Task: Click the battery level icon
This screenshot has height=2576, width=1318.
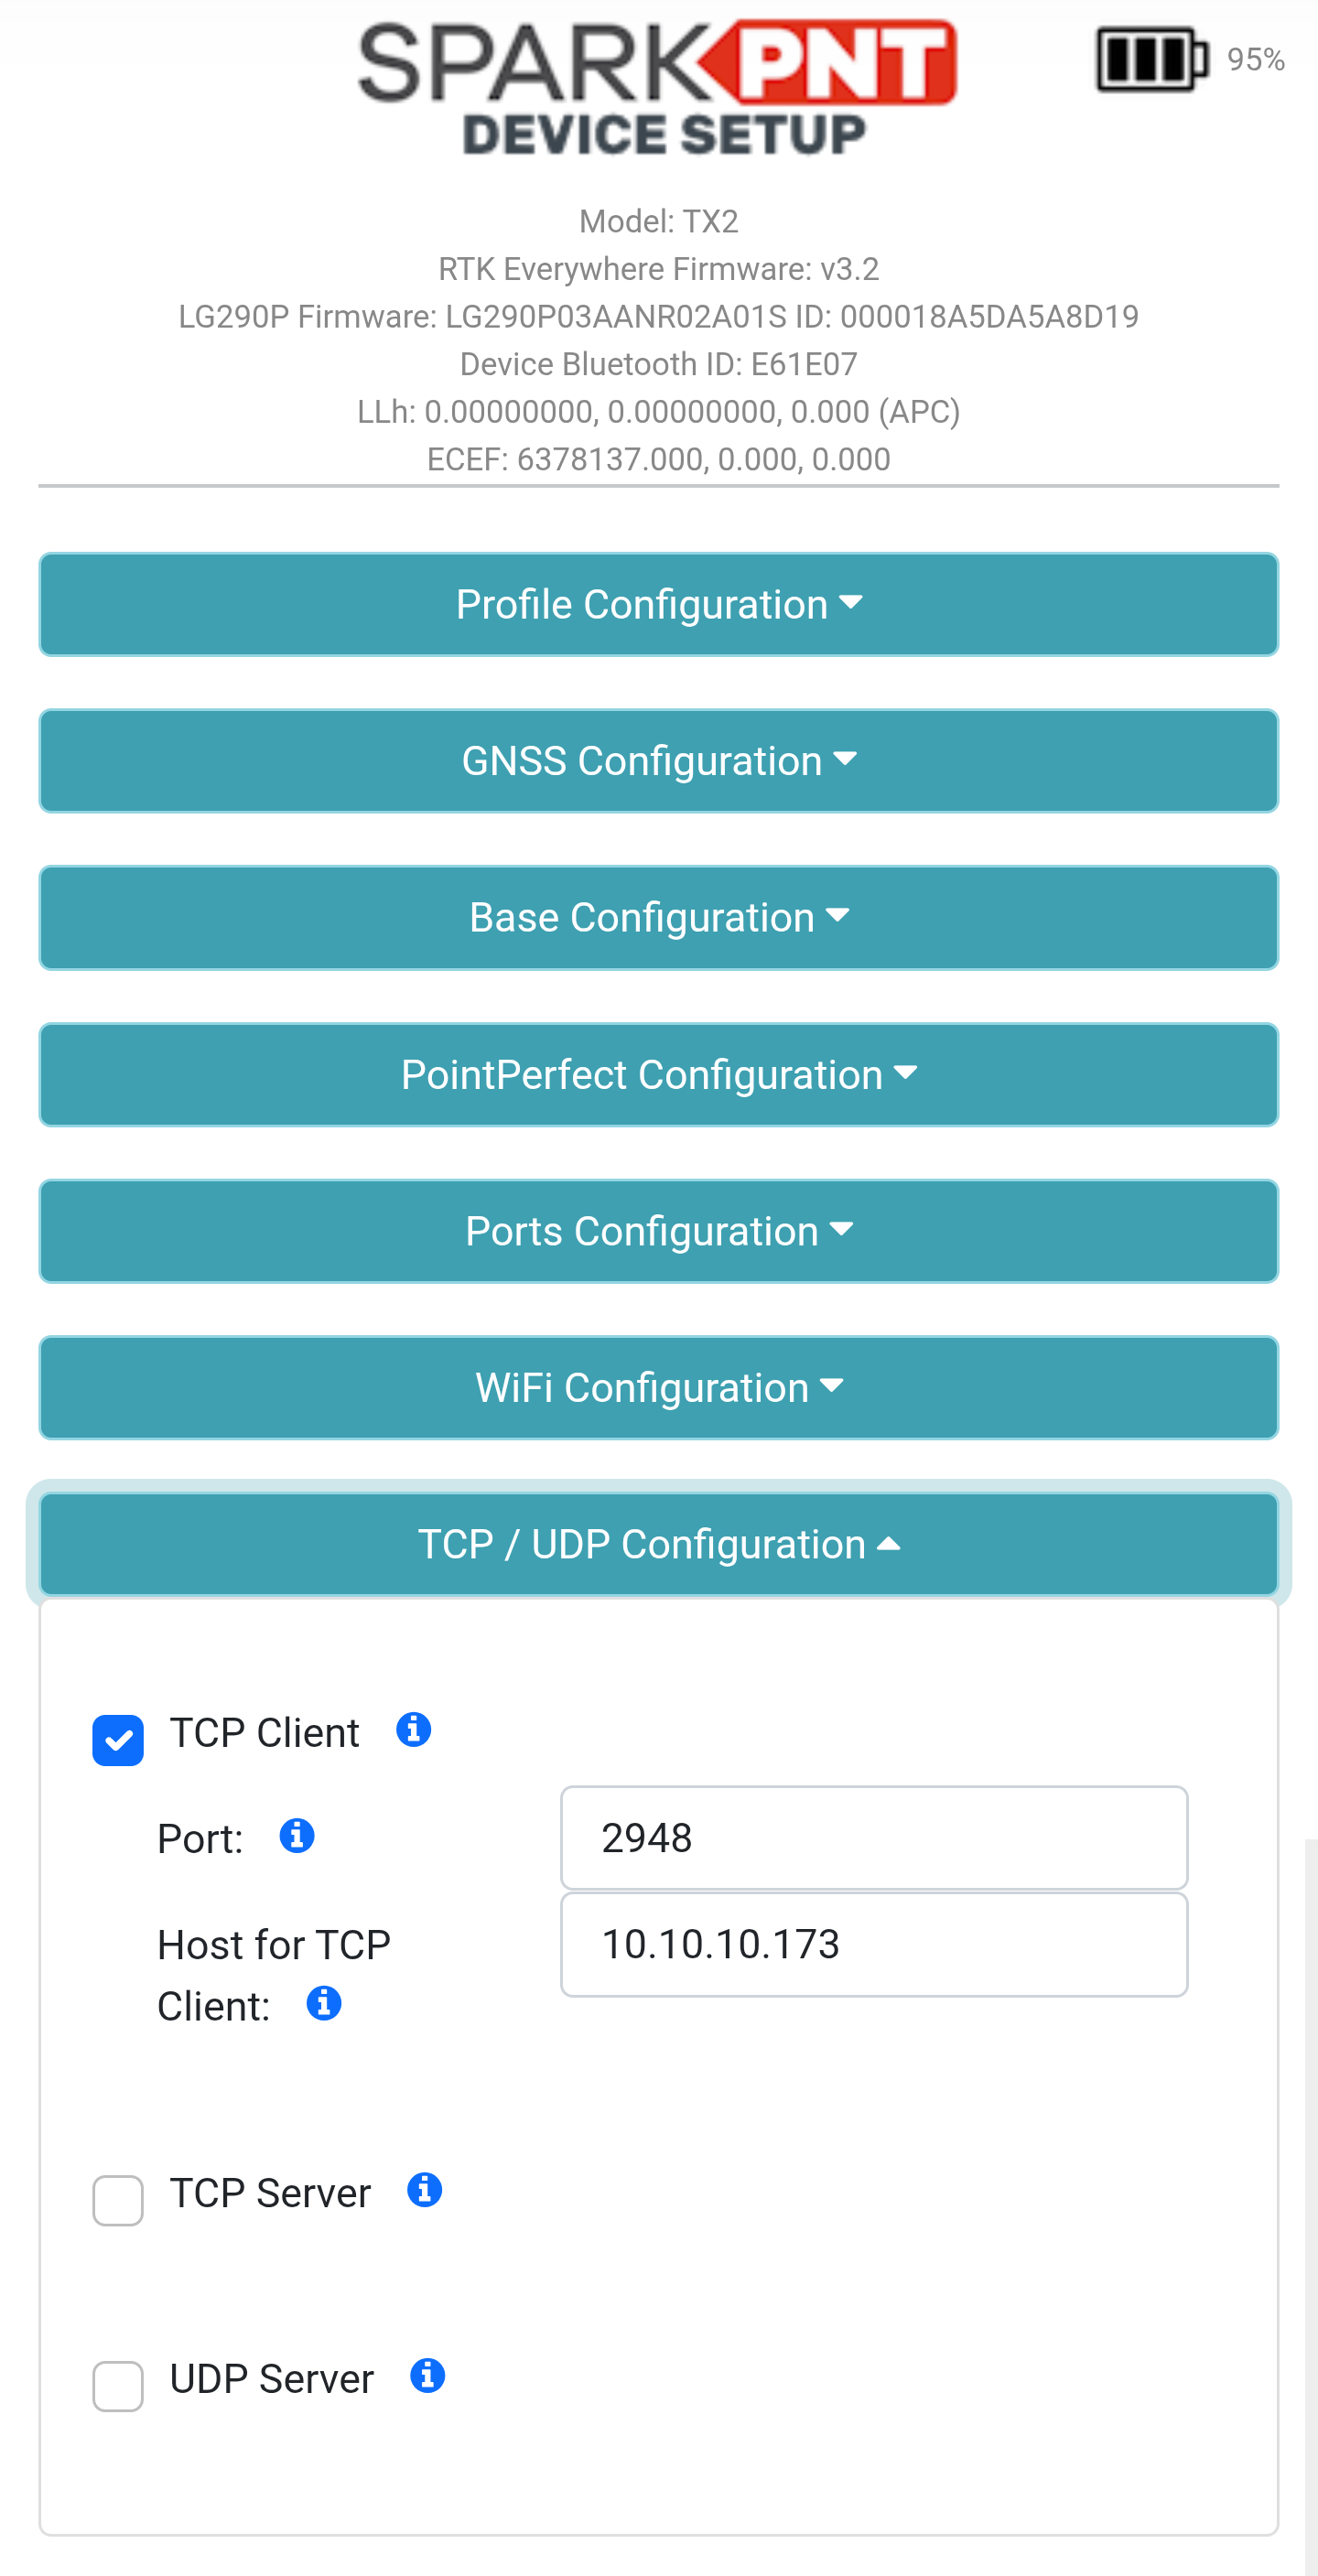Action: [1152, 60]
